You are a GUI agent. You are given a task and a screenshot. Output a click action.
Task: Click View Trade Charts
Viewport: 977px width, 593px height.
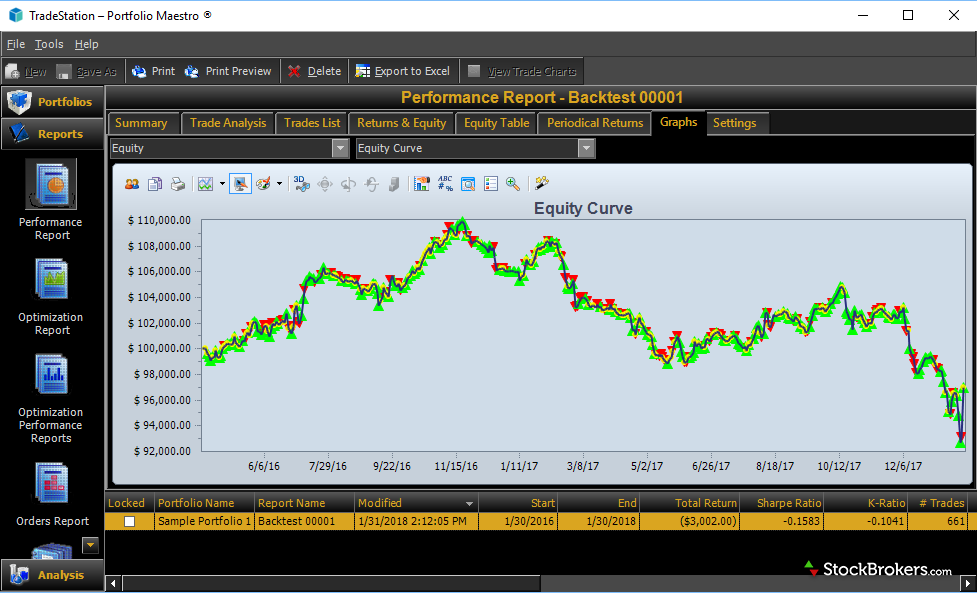coord(522,72)
